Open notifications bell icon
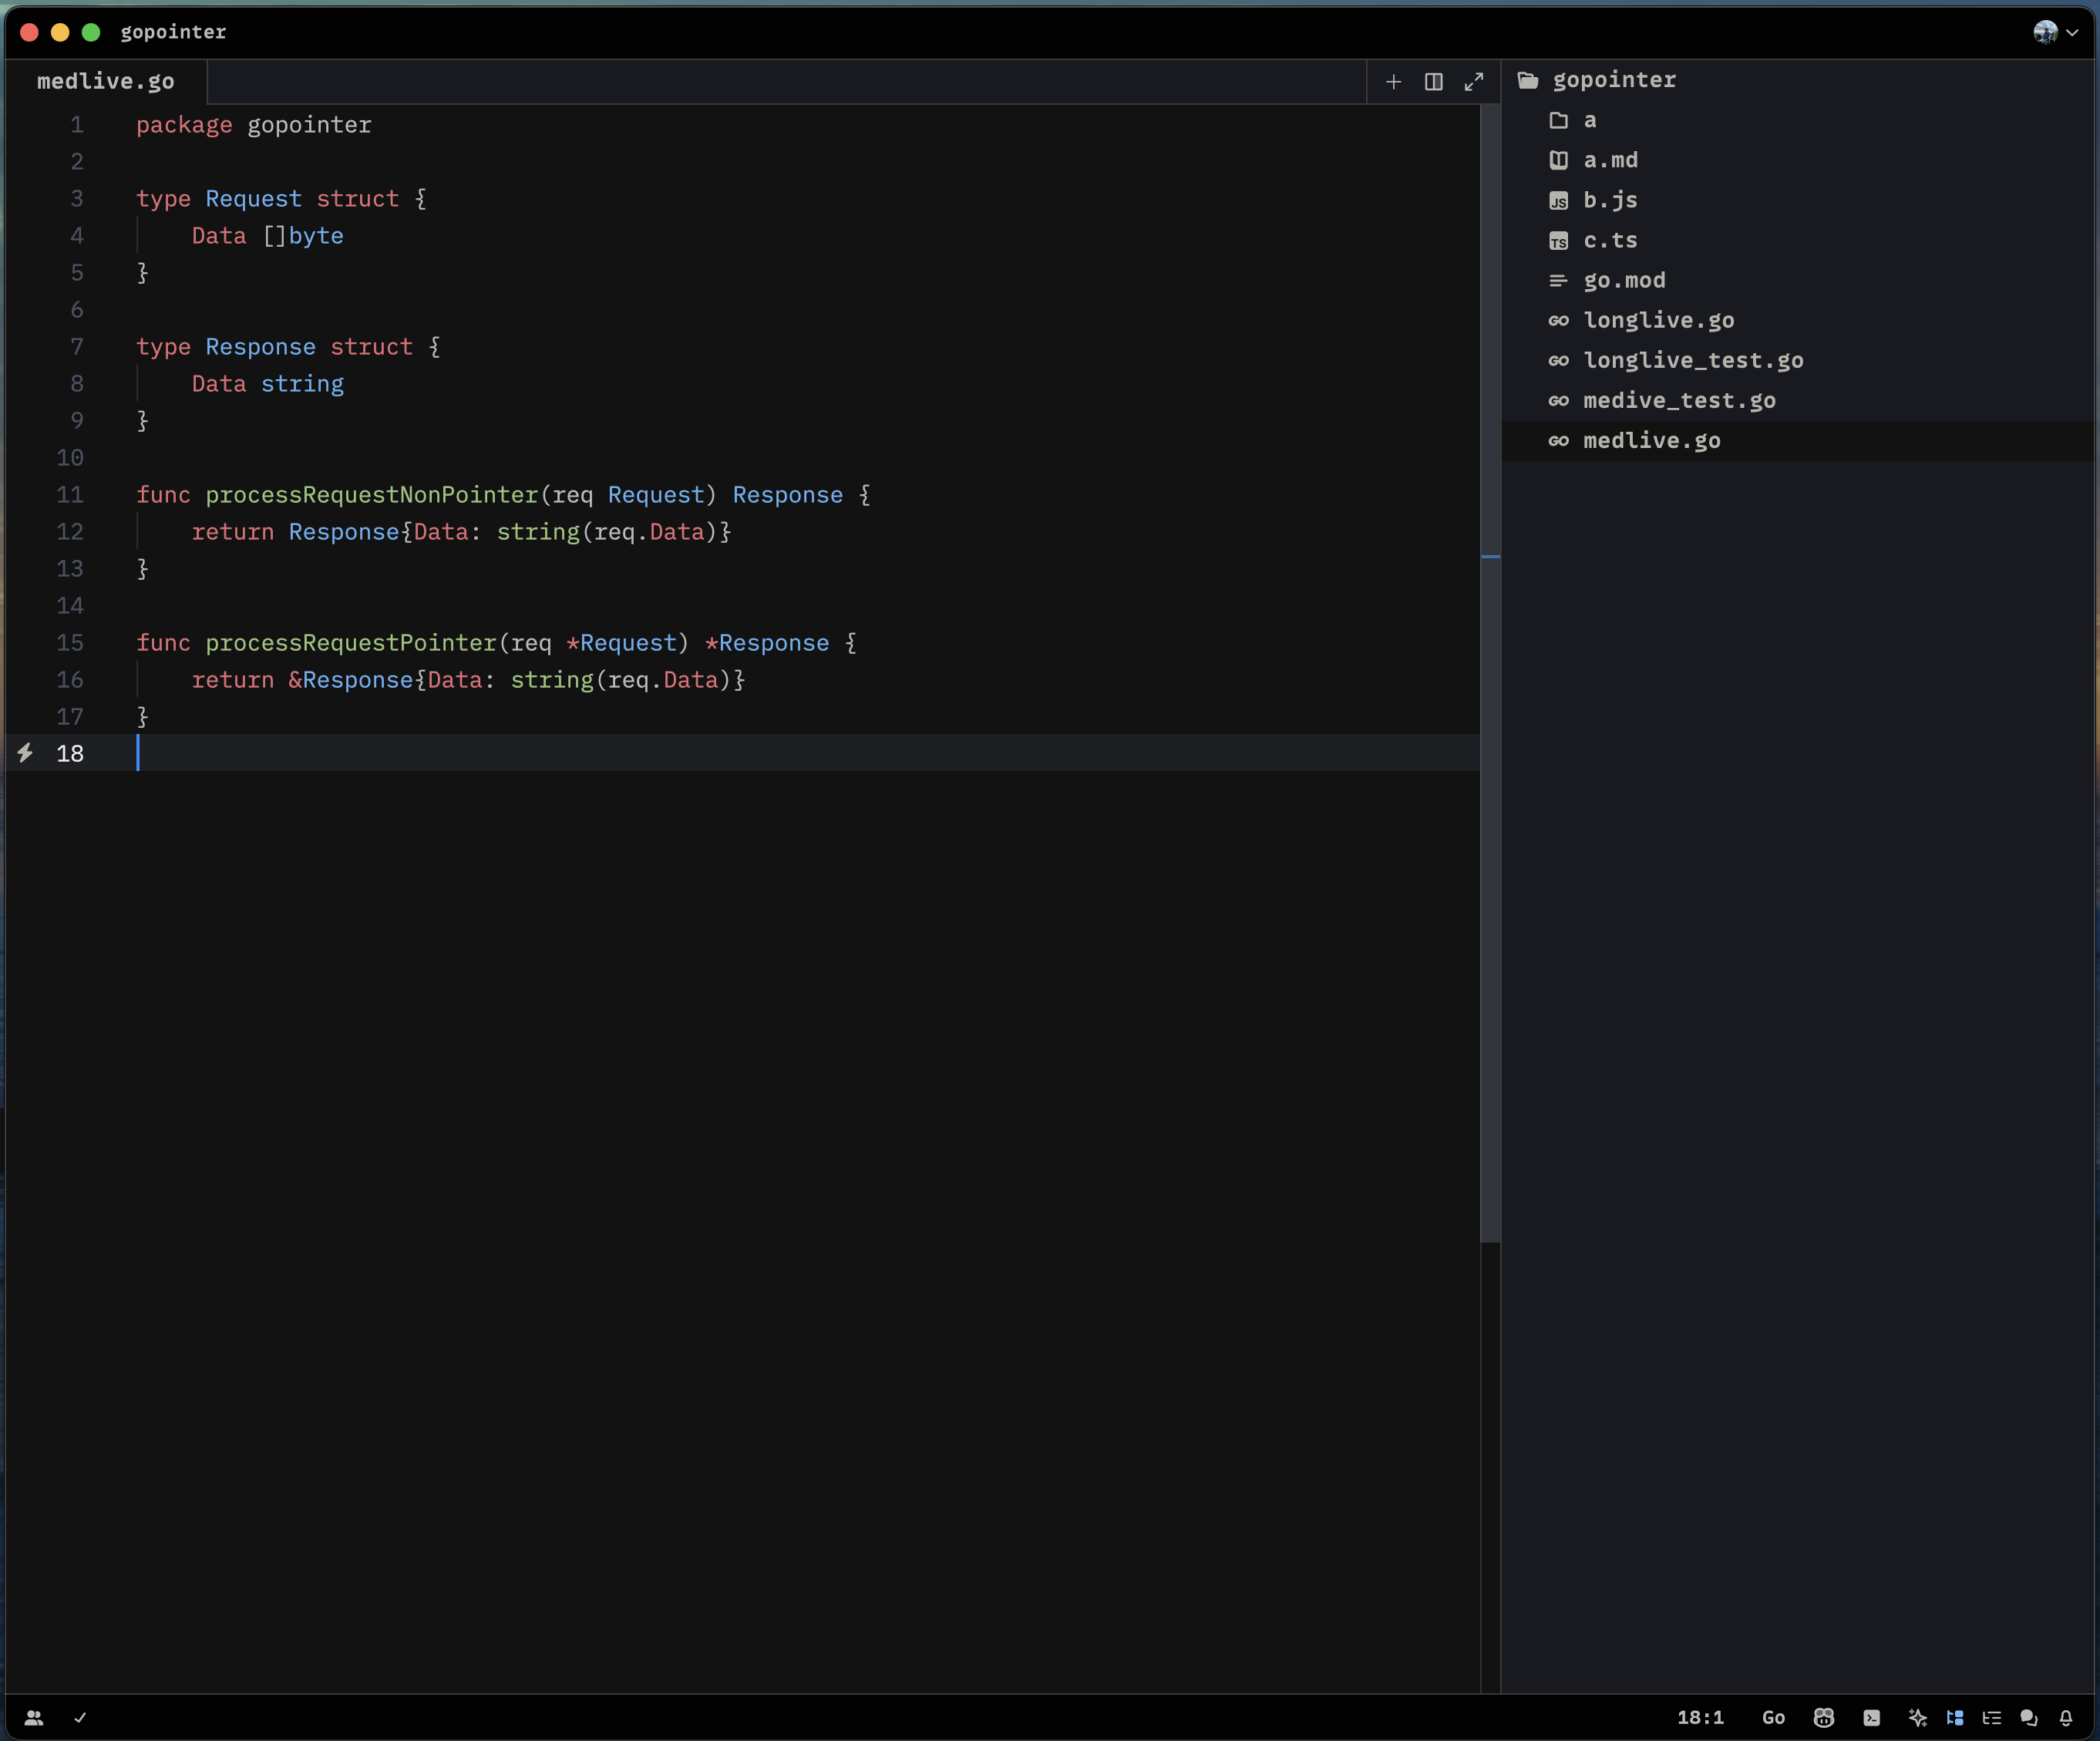Viewport: 2100px width, 1741px height. click(x=2066, y=1717)
